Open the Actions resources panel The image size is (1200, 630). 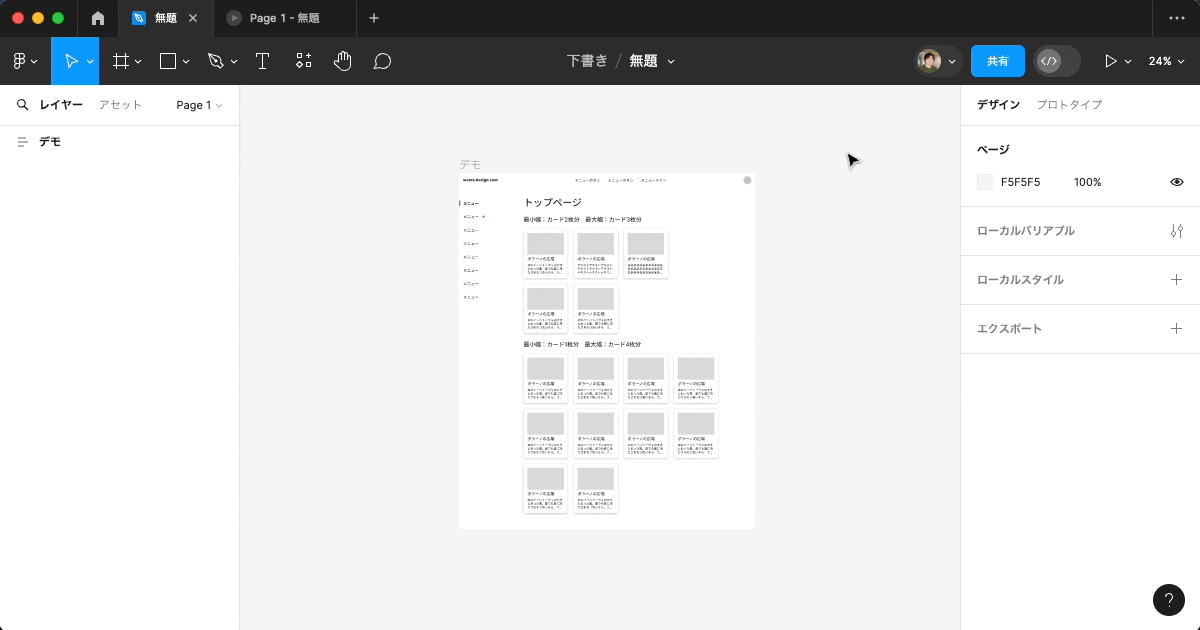[x=303, y=60]
